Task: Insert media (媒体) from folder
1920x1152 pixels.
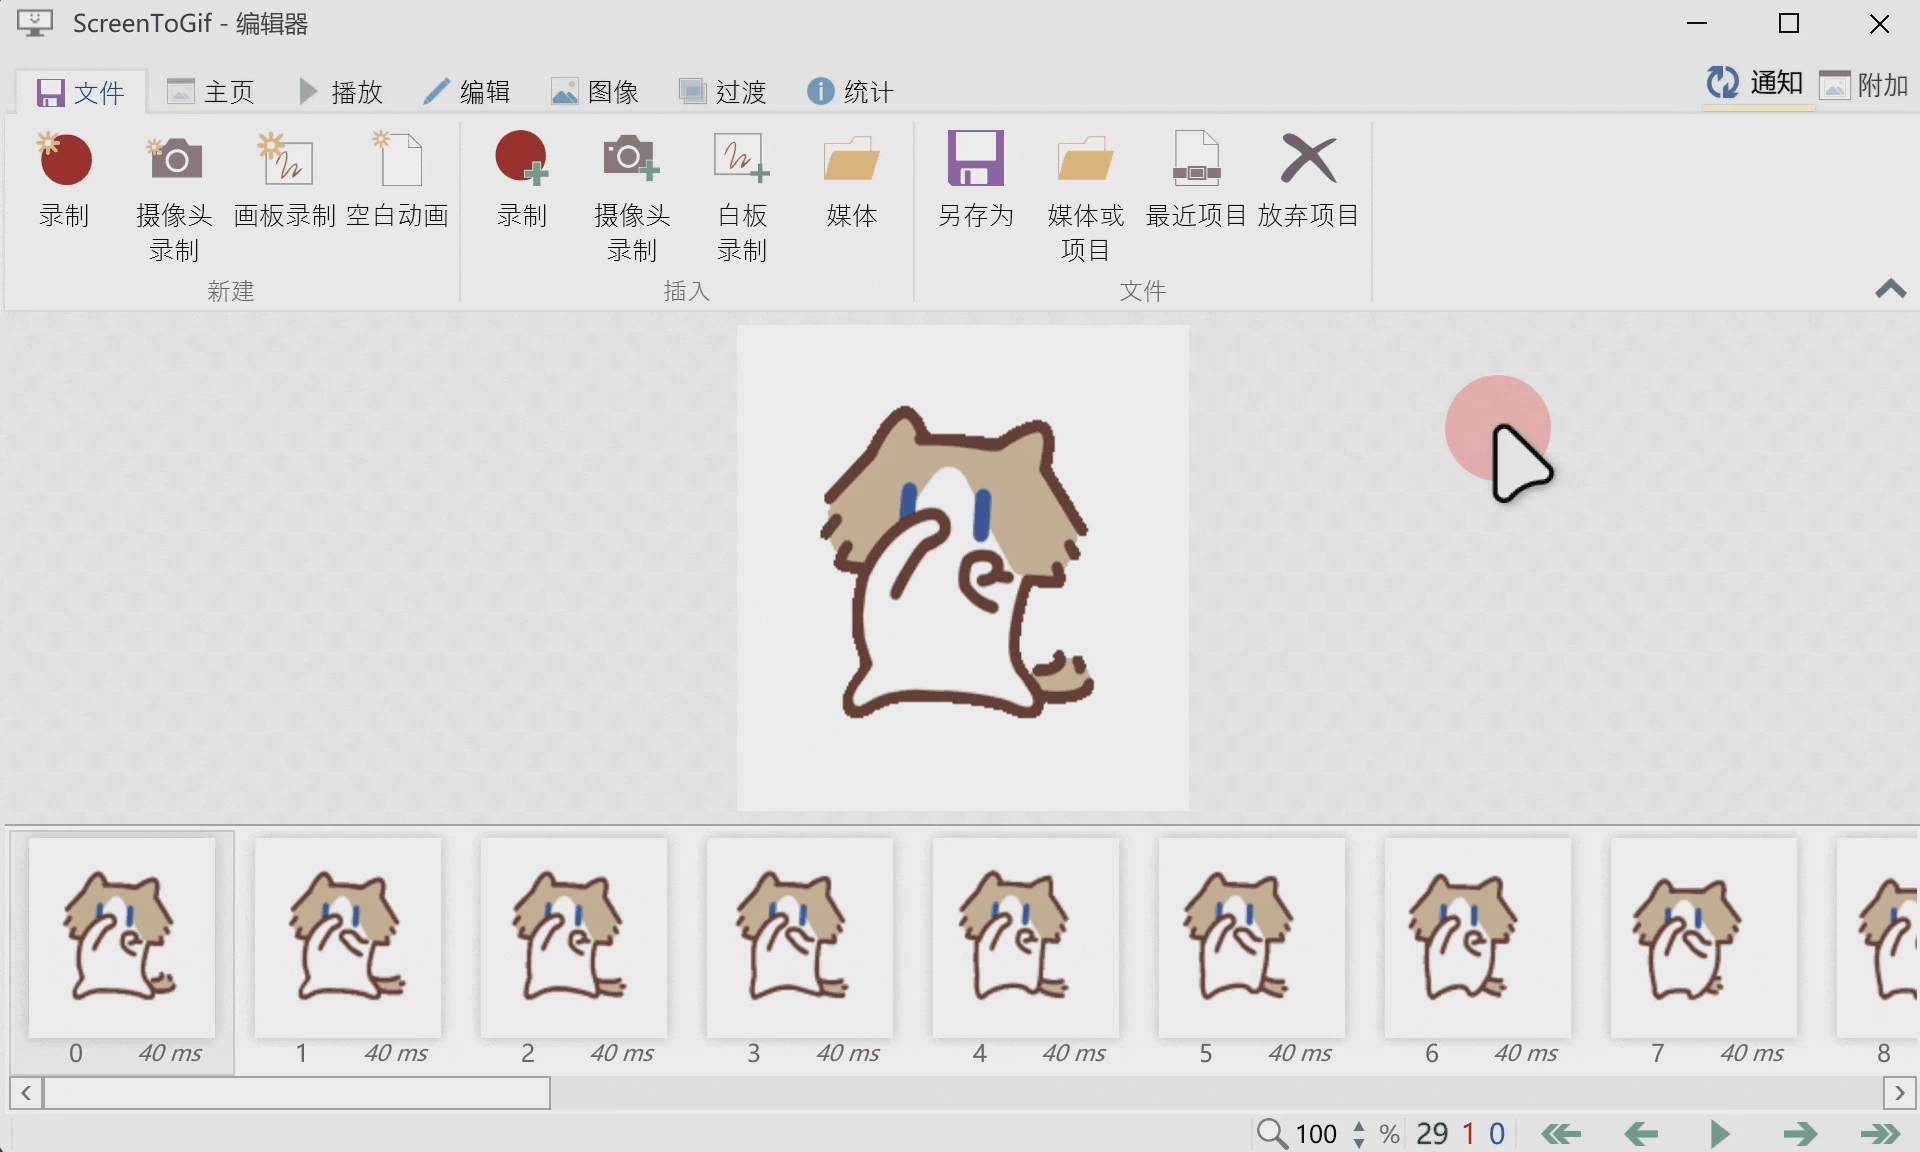Action: [852, 181]
